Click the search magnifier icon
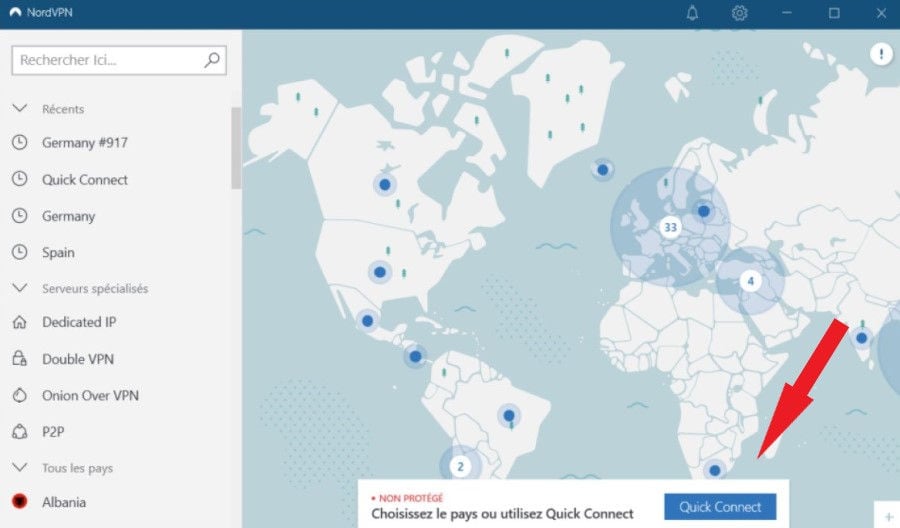900x528 pixels. [211, 60]
